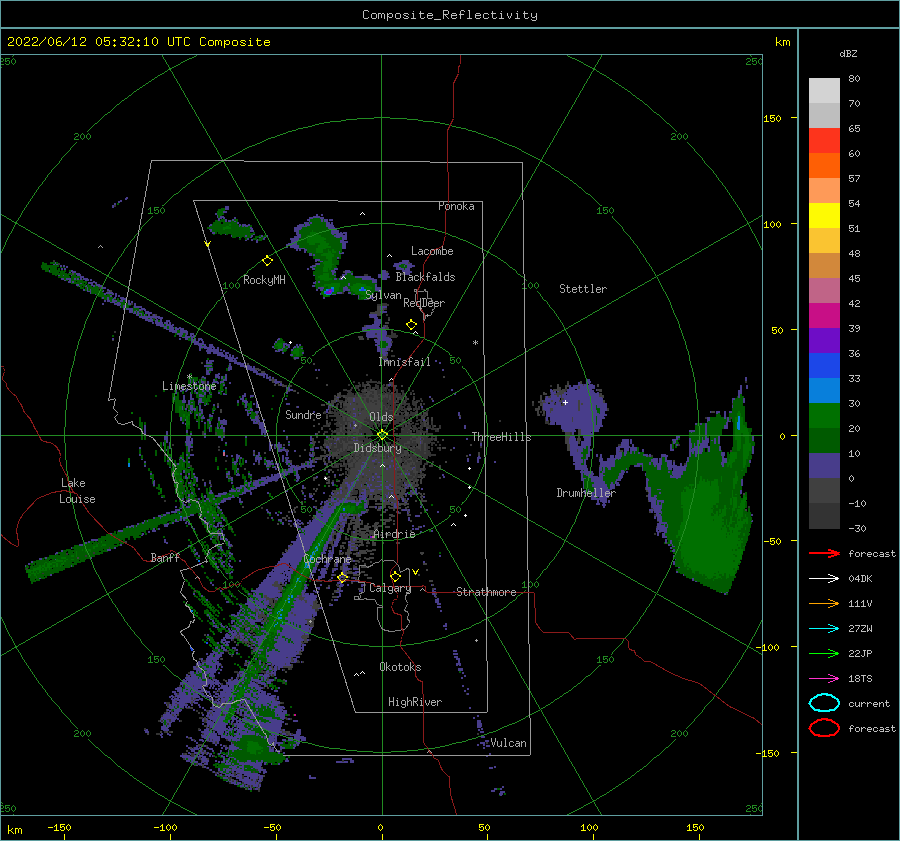Select the magenta 42 dBZ color swatch
The width and height of the screenshot is (900, 841).
click(824, 315)
